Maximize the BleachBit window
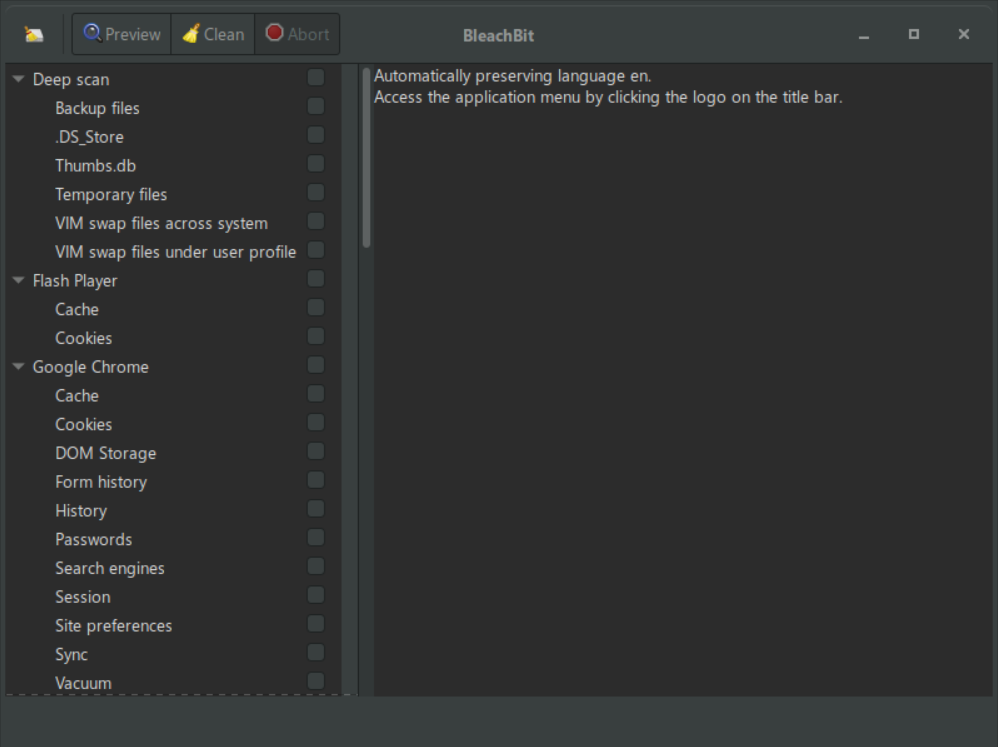Screen dimensions: 998x747 coord(914,34)
